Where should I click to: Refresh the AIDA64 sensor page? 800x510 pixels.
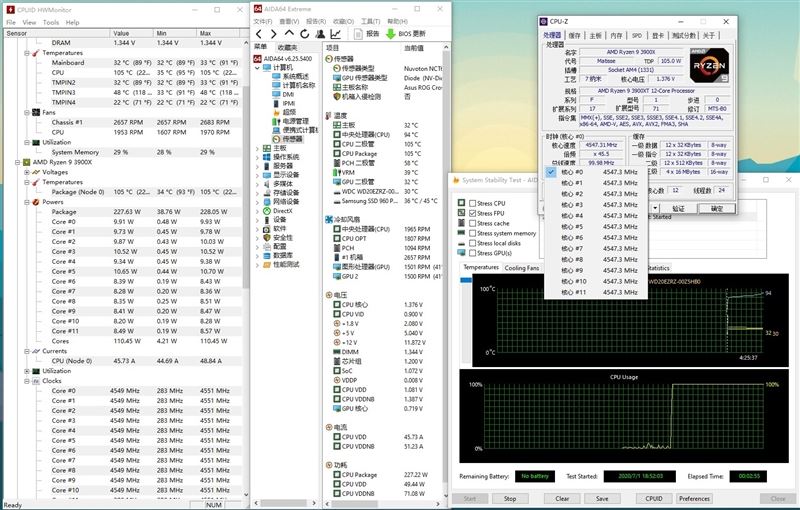[305, 34]
